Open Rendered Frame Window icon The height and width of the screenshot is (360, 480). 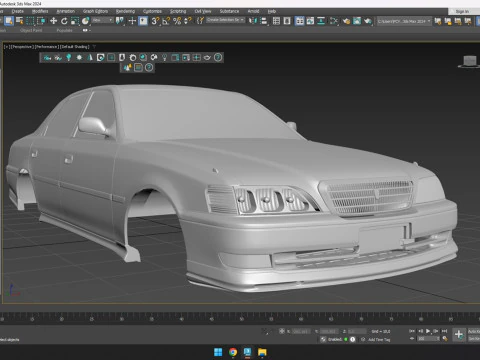[357, 21]
